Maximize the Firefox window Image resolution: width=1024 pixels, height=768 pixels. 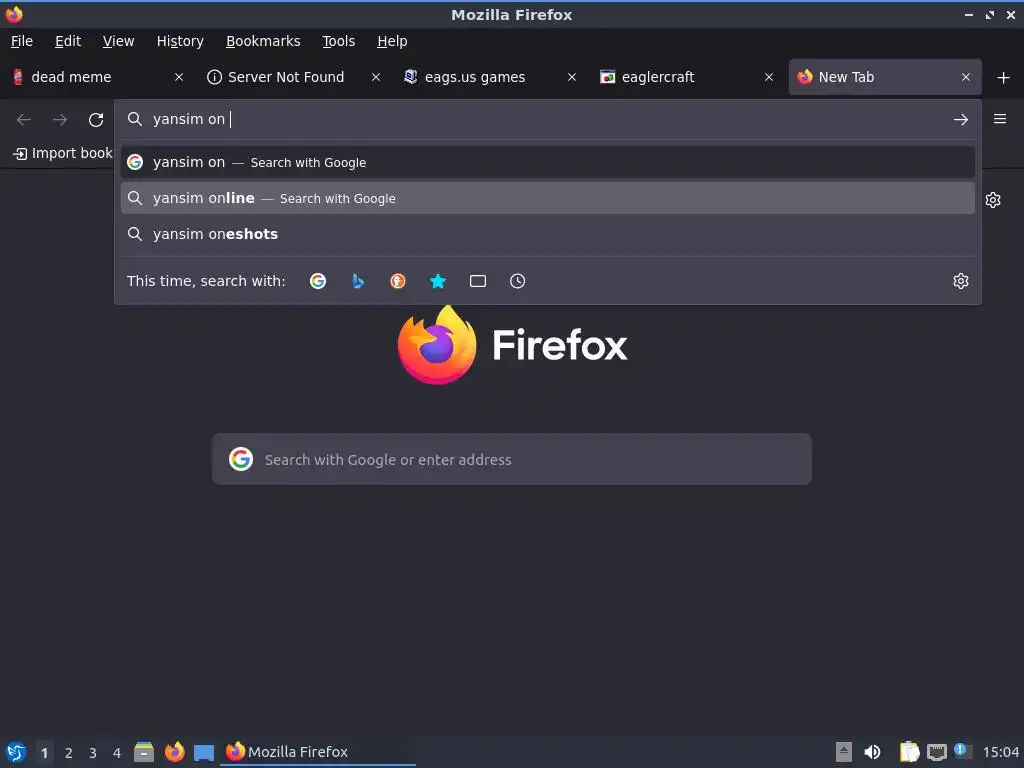pyautogui.click(x=990, y=14)
